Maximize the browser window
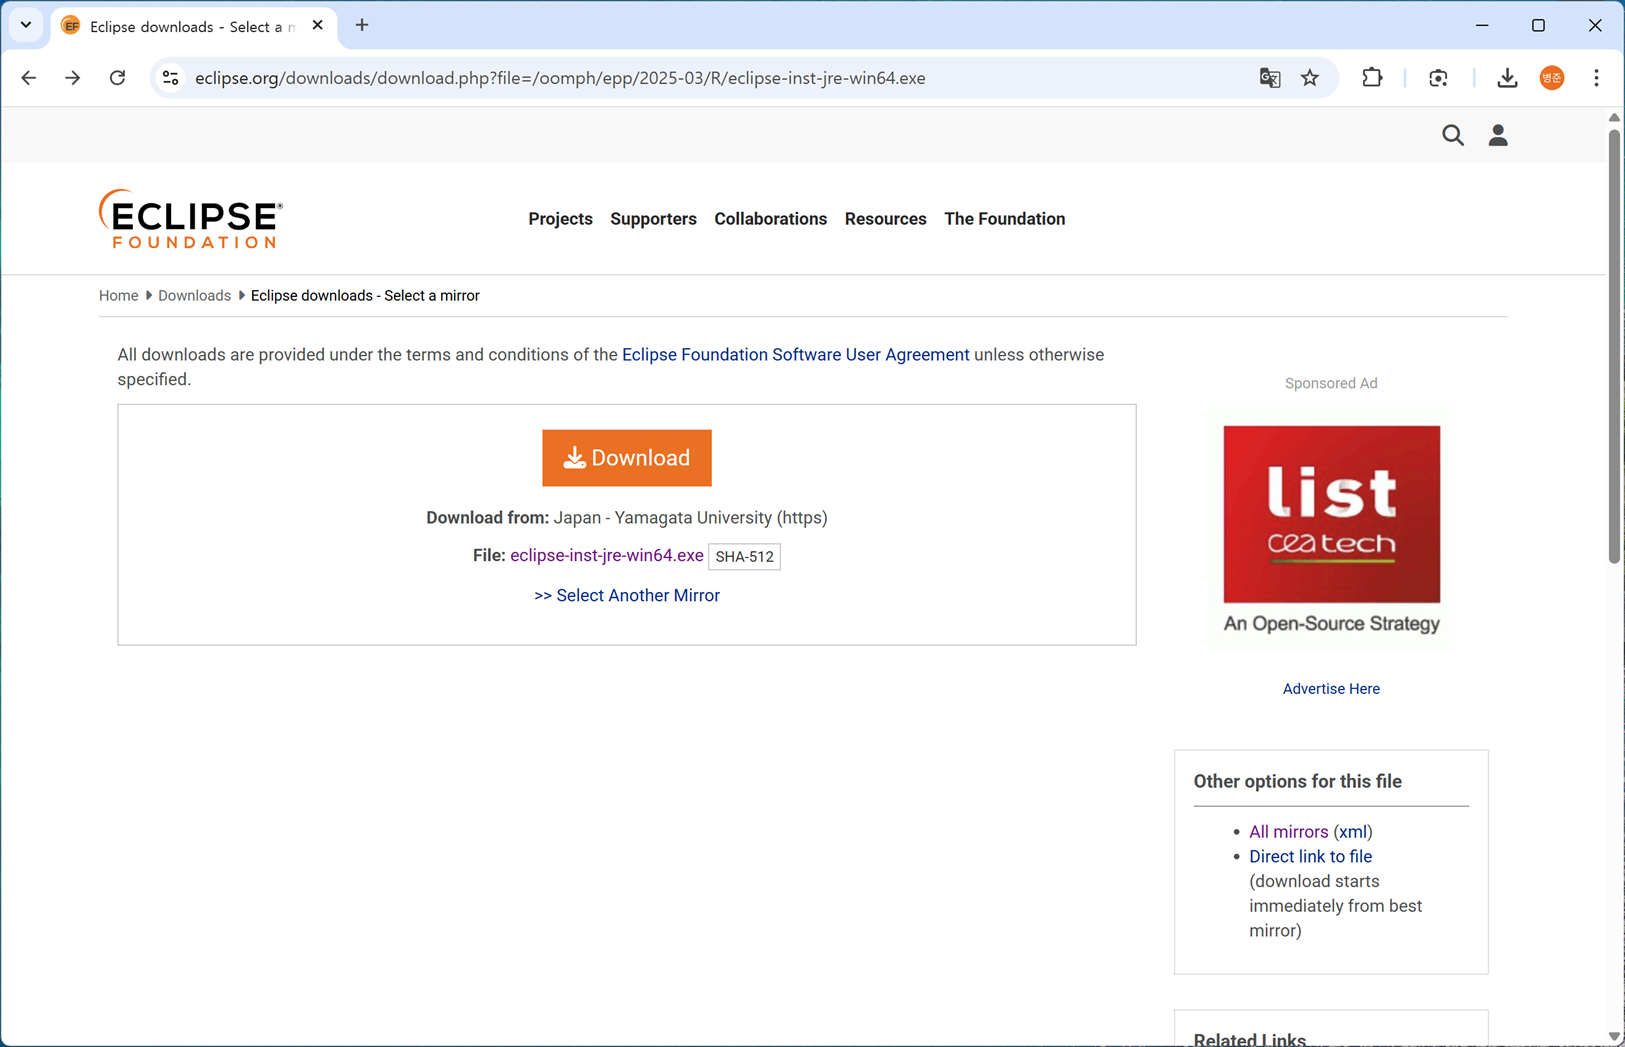1625x1047 pixels. pyautogui.click(x=1538, y=26)
